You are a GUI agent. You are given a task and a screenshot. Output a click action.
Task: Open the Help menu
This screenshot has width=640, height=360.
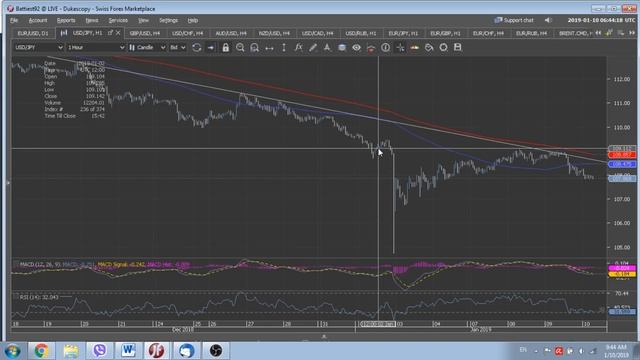coord(193,20)
